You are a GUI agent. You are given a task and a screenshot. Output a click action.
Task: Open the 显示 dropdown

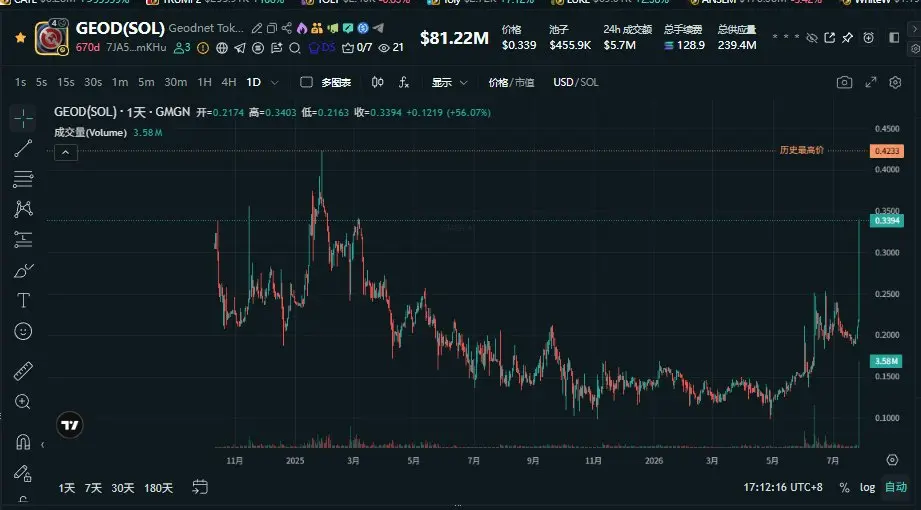[x=449, y=82]
